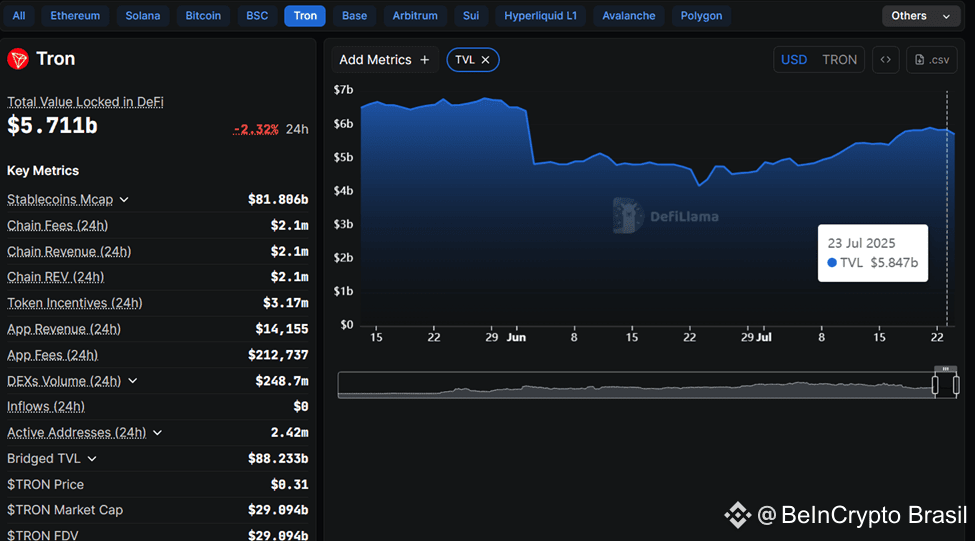
Task: Download chart data with .csv icon
Action: click(x=931, y=60)
